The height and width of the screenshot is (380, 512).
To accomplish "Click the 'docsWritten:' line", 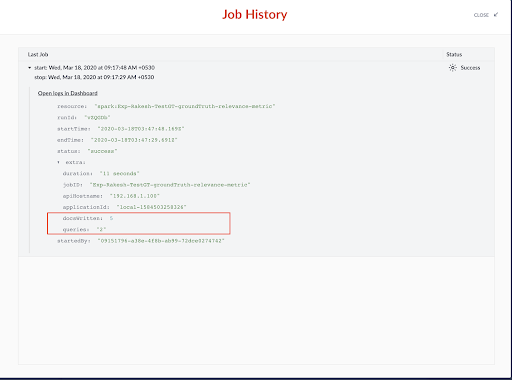I will pyautogui.click(x=88, y=218).
